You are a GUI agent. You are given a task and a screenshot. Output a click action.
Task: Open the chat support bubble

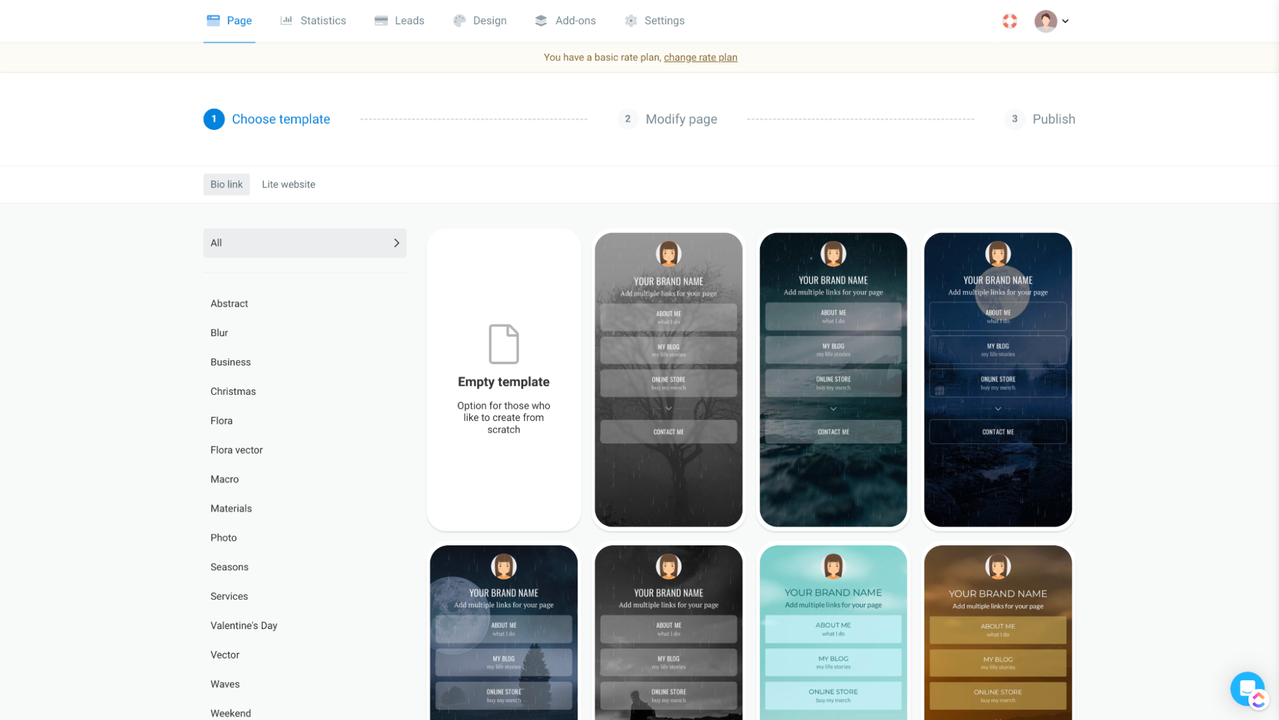coord(1247,688)
